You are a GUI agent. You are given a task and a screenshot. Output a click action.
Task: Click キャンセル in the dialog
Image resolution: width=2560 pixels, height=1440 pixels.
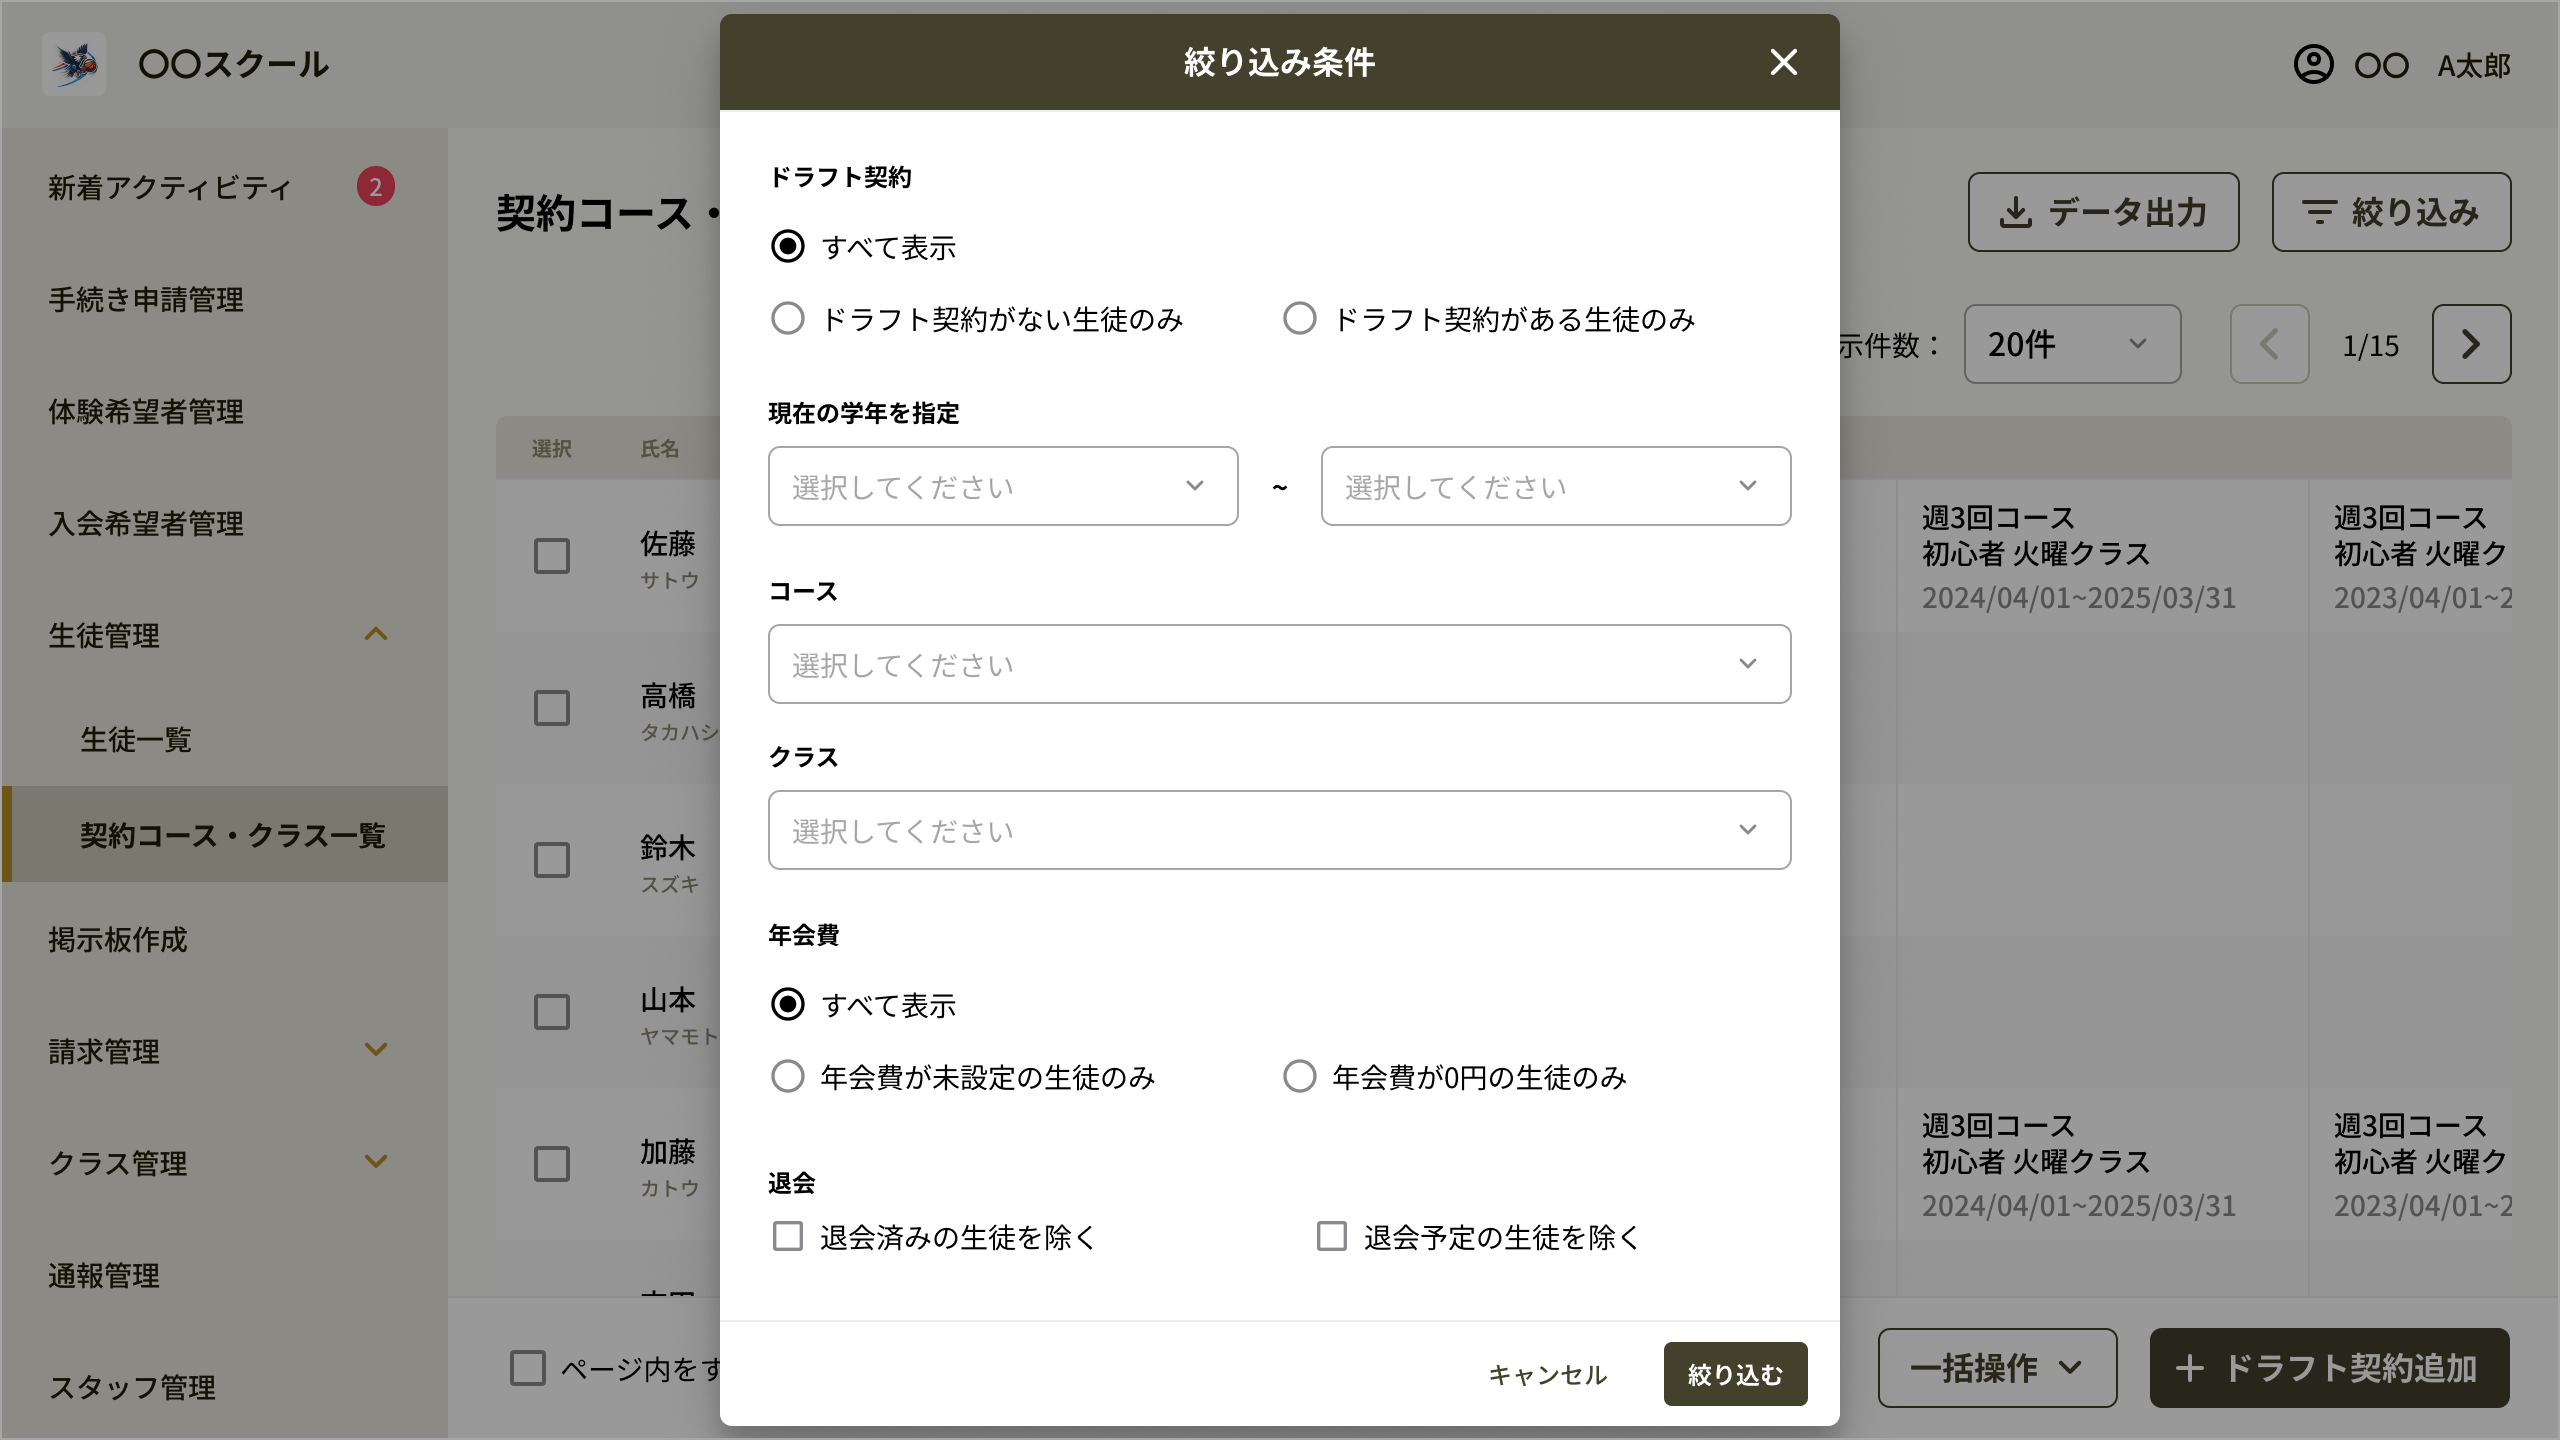(1547, 1374)
